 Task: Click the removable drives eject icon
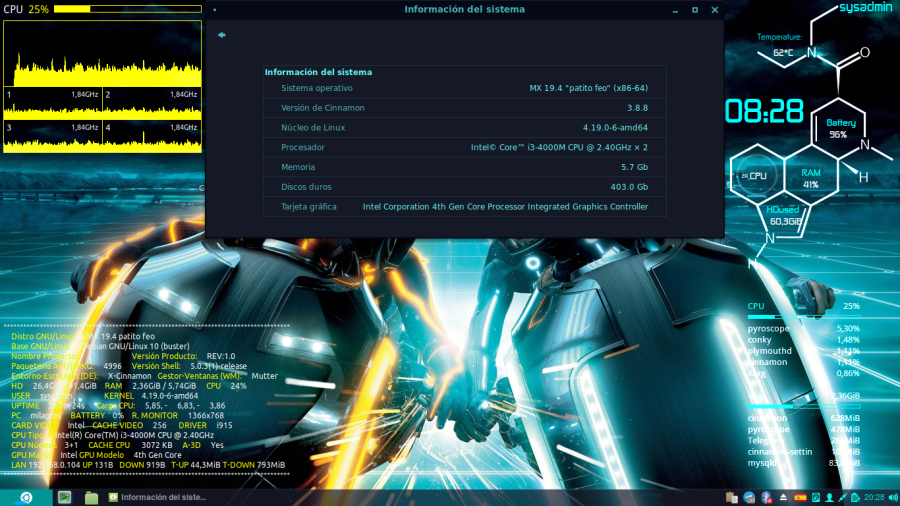783,497
